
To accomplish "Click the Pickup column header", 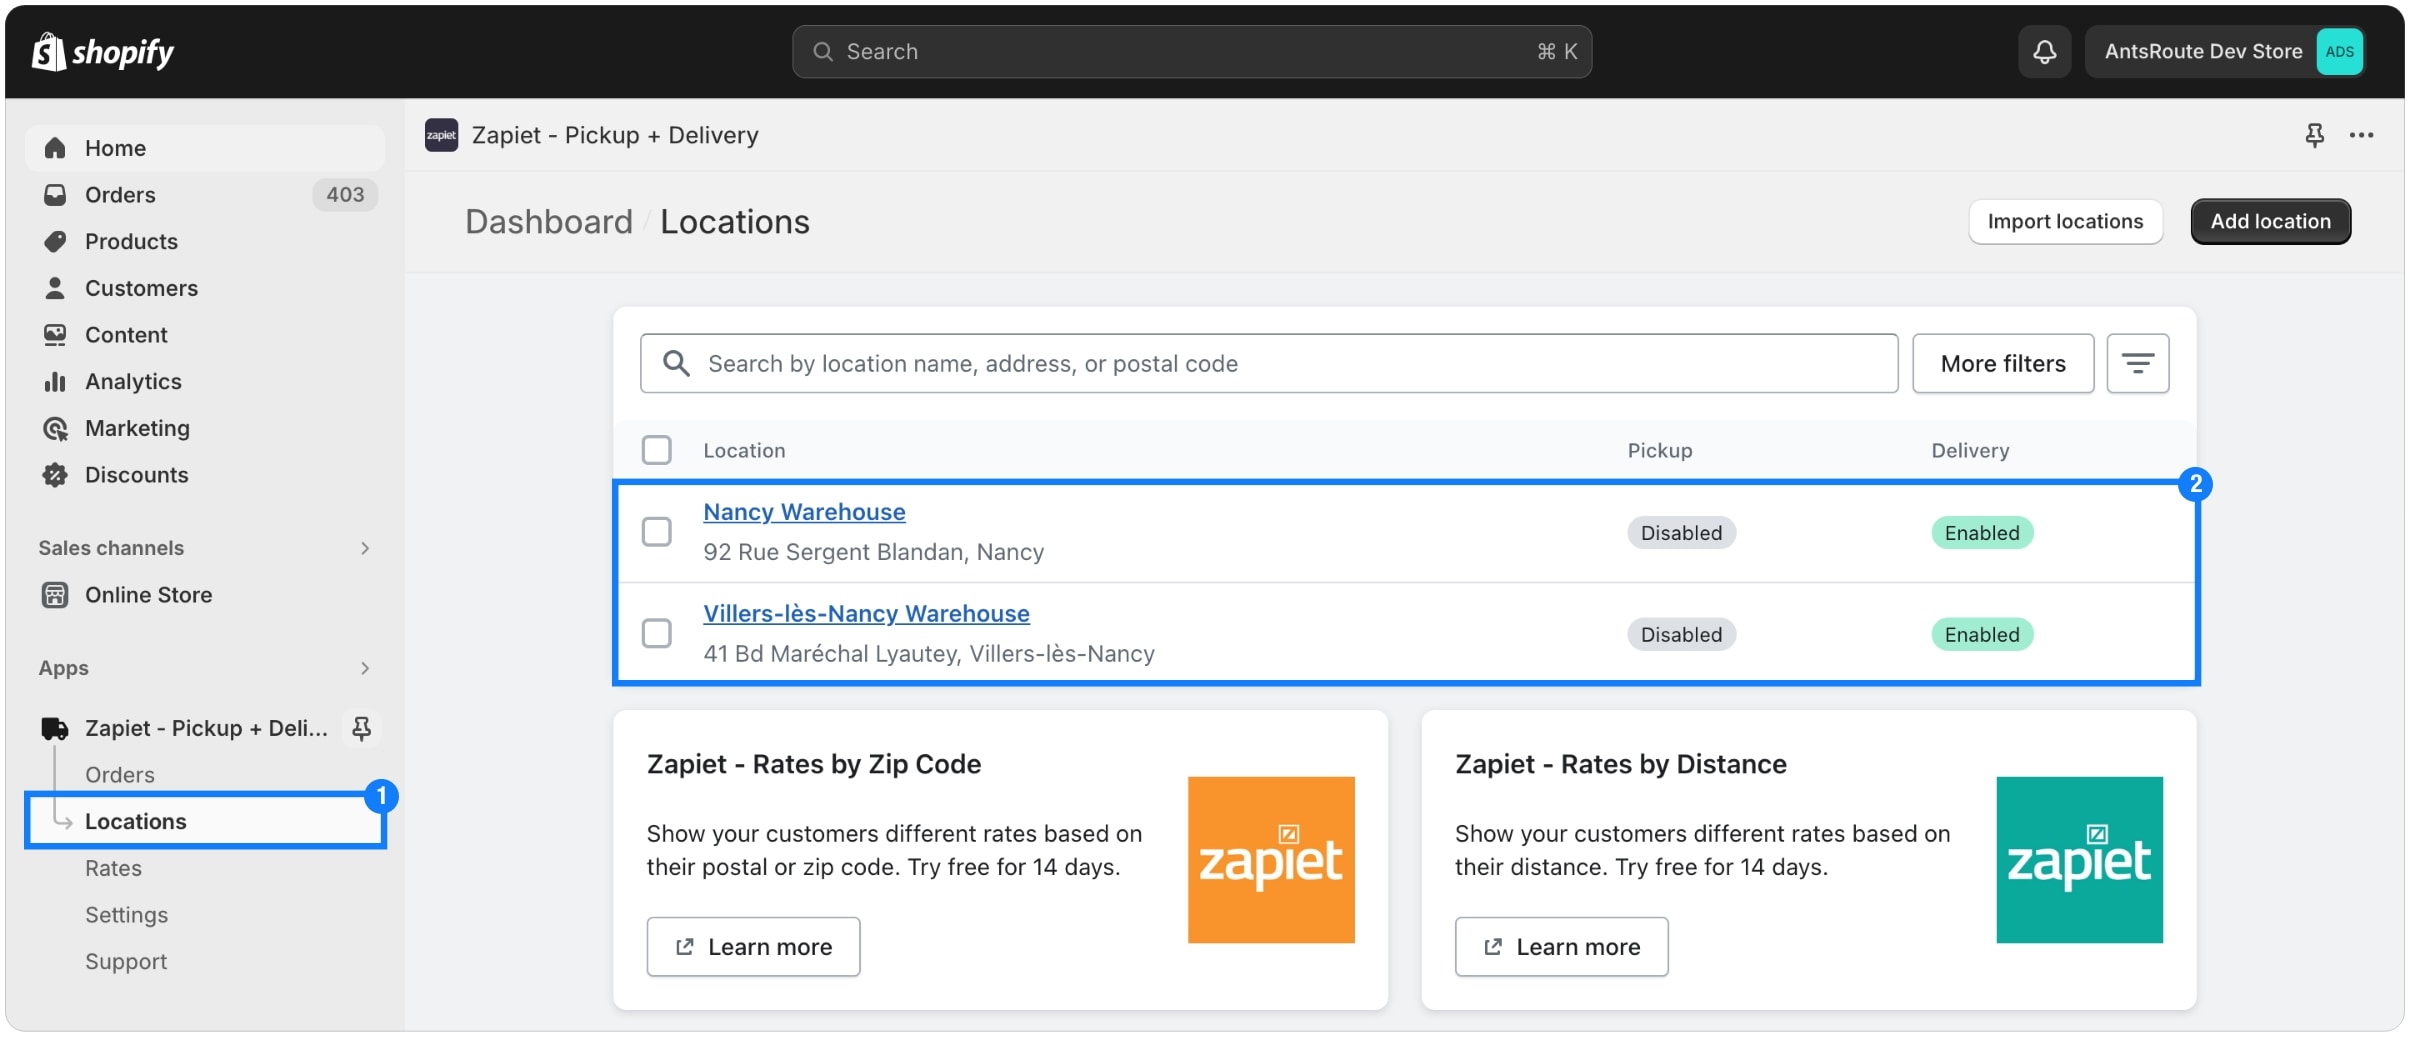I will [1660, 450].
